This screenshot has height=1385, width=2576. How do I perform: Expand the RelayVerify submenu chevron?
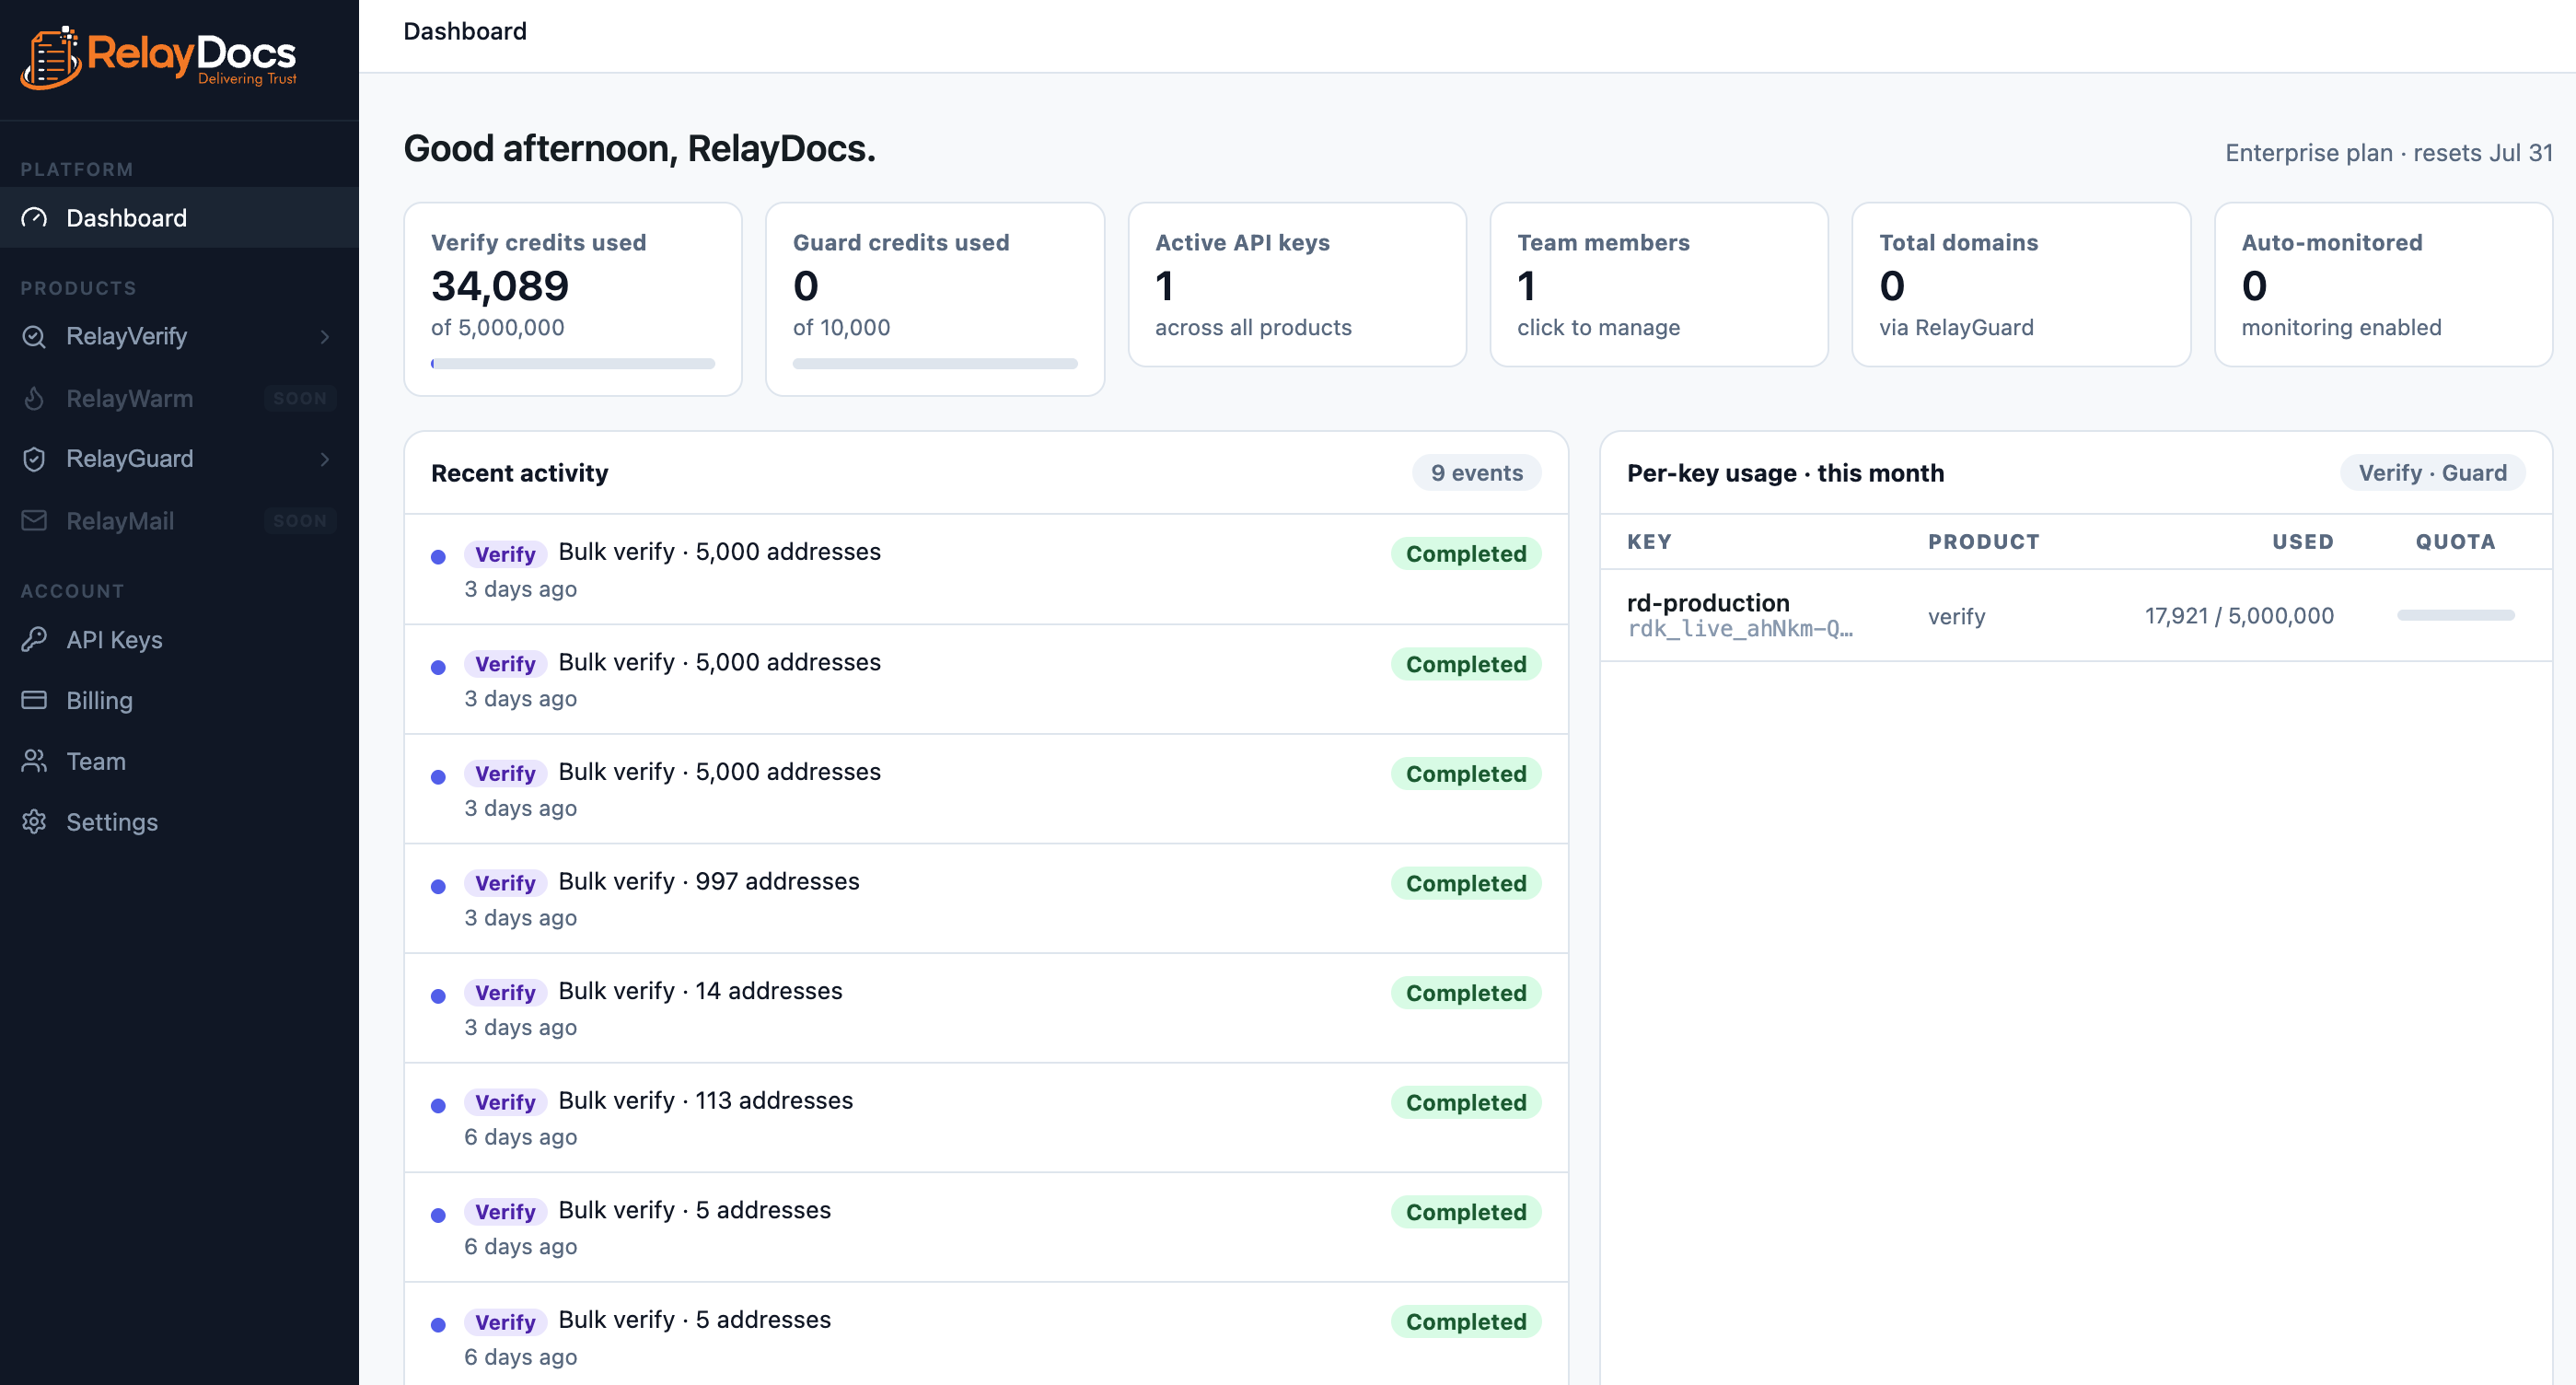click(325, 336)
